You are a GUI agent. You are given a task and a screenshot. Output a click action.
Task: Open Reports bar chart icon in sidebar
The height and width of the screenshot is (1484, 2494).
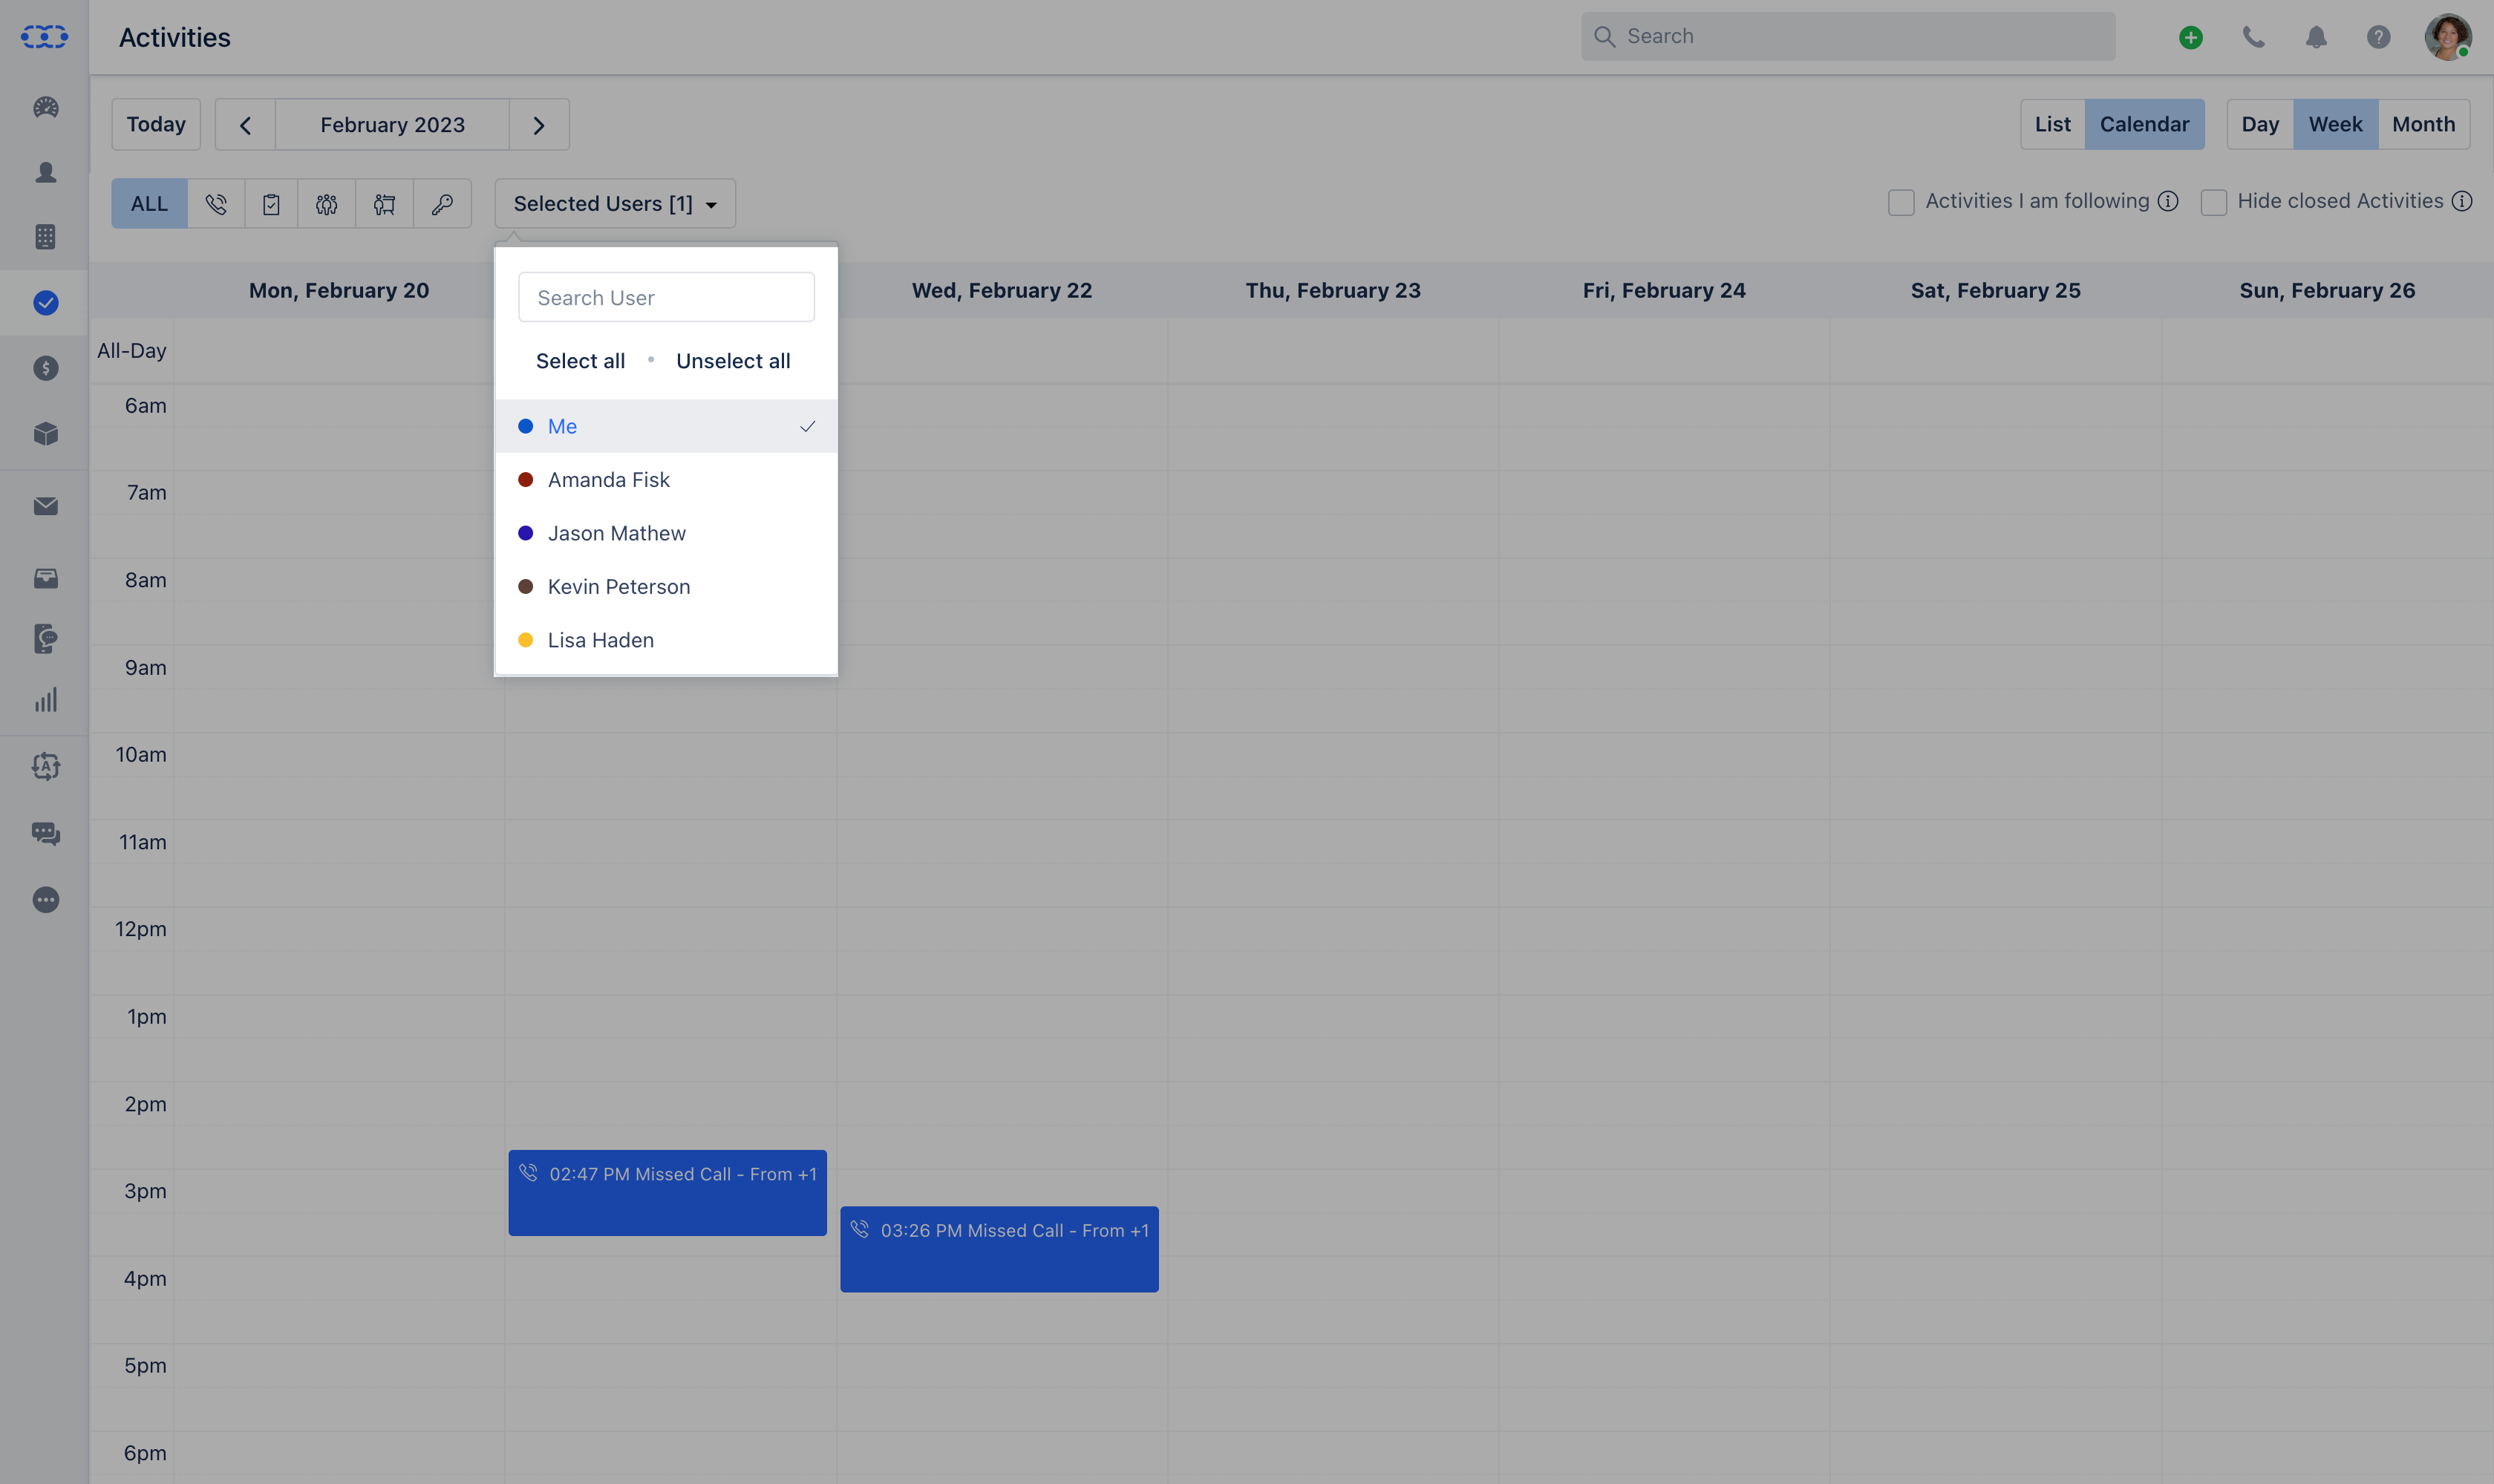(46, 700)
